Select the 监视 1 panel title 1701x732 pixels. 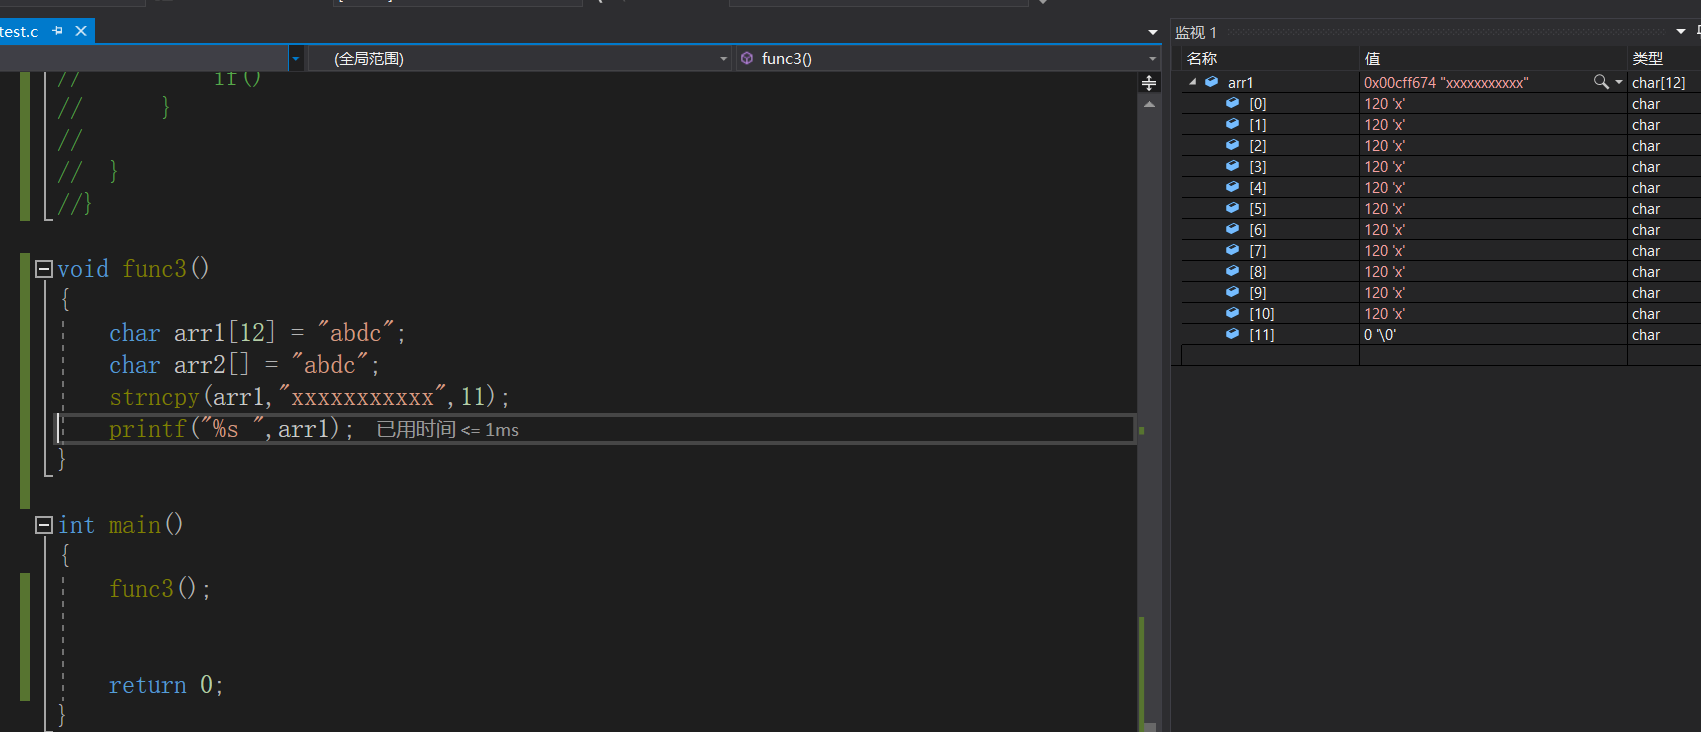1196,32
